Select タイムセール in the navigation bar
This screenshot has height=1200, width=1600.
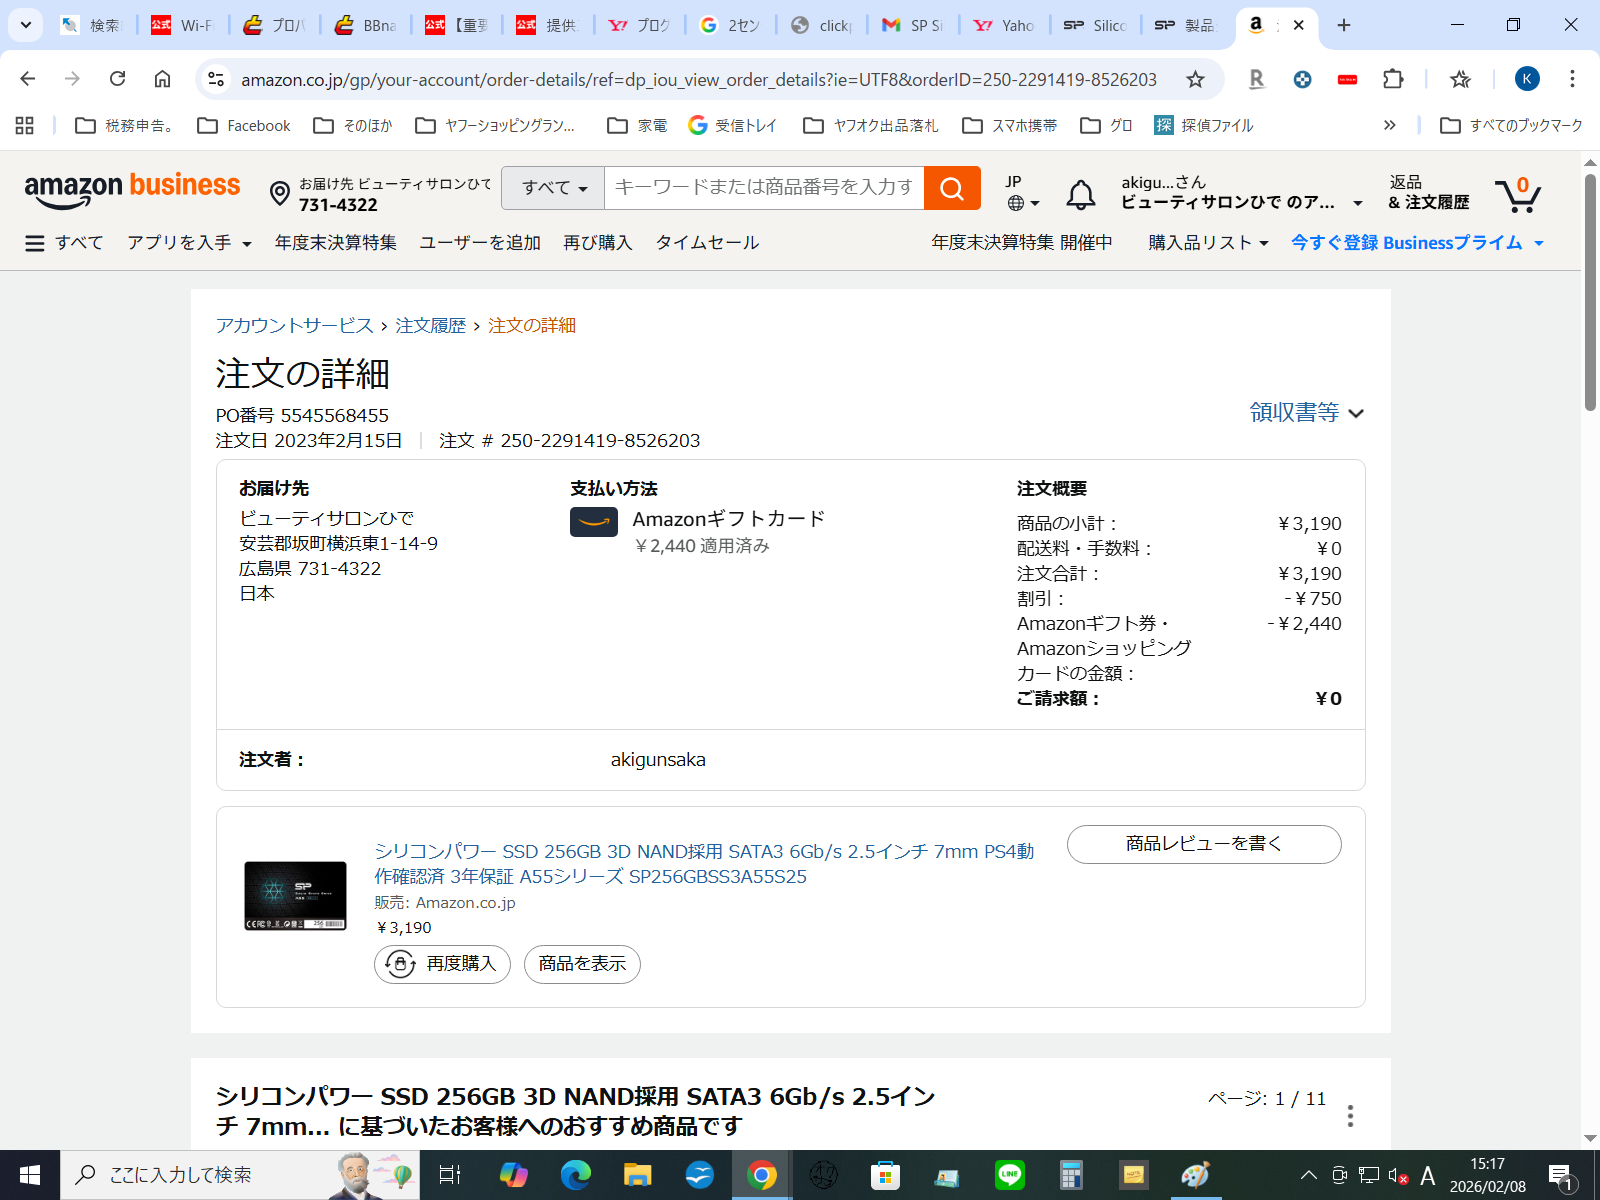[x=707, y=243]
